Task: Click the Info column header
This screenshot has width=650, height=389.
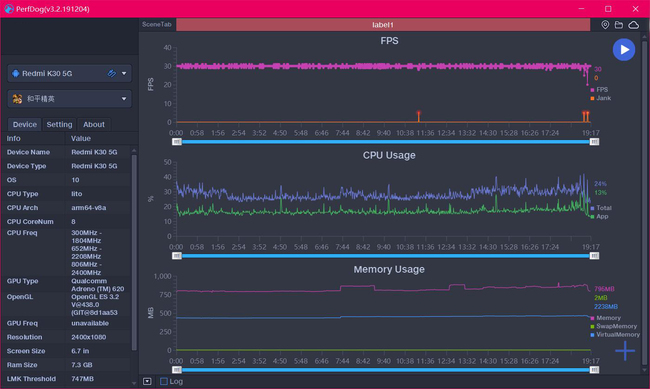Action: (13, 139)
